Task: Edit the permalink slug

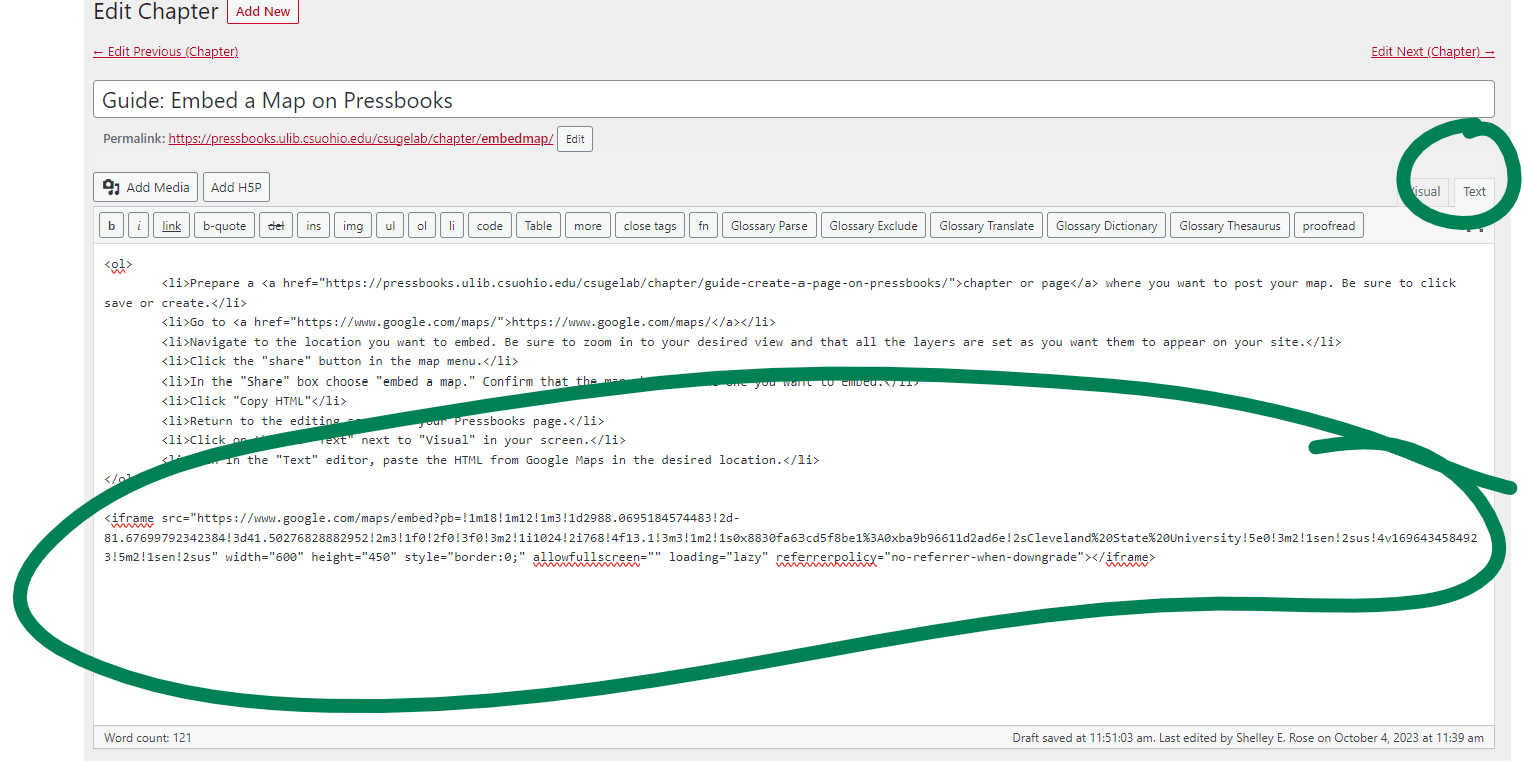Action: click(575, 139)
